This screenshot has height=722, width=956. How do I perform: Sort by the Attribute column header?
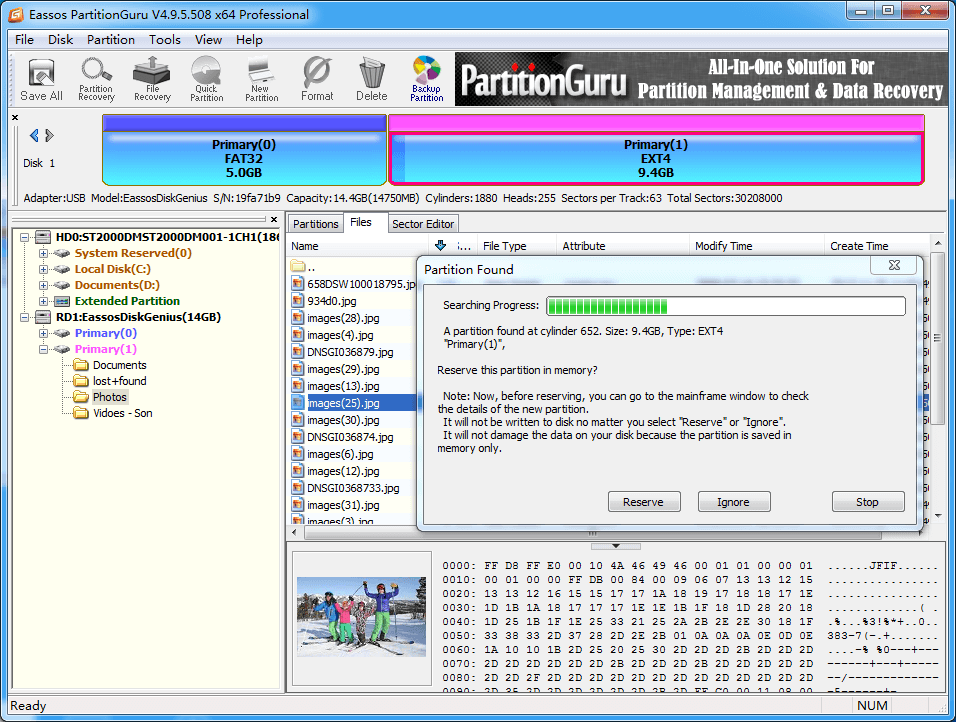click(622, 246)
